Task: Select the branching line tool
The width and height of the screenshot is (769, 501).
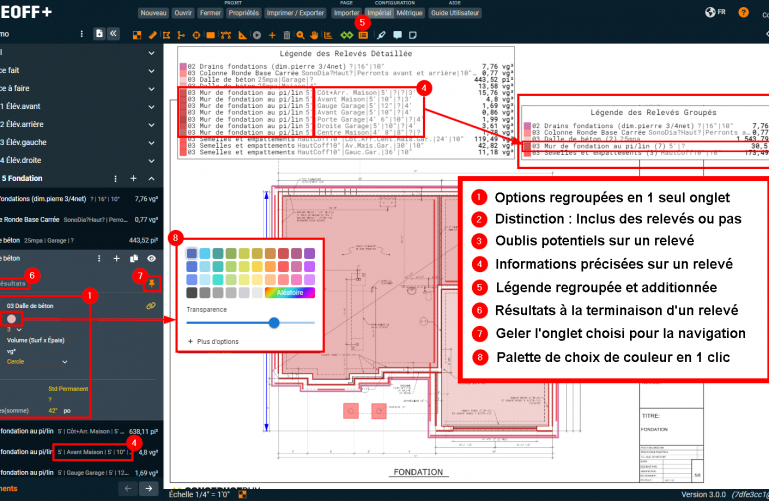Action: 181,35
